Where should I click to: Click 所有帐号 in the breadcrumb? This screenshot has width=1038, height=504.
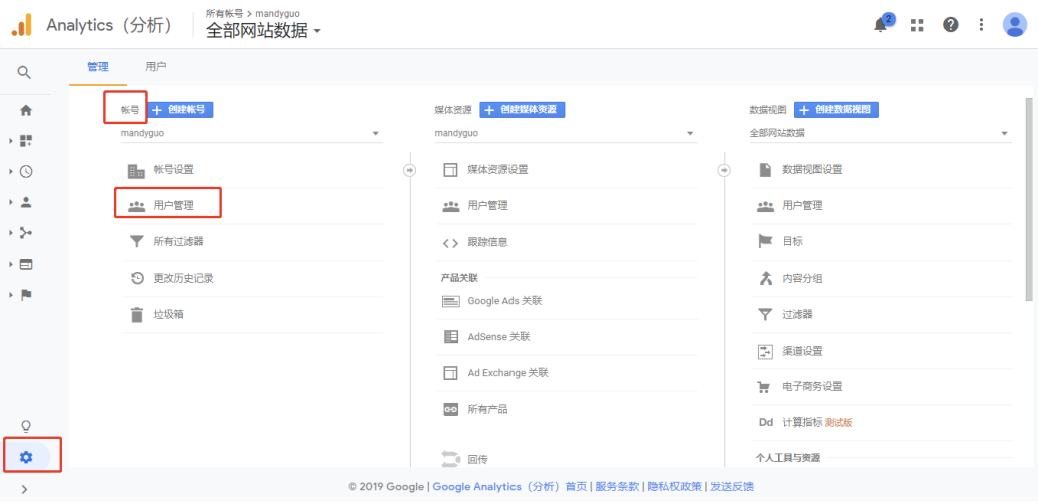pyautogui.click(x=223, y=13)
